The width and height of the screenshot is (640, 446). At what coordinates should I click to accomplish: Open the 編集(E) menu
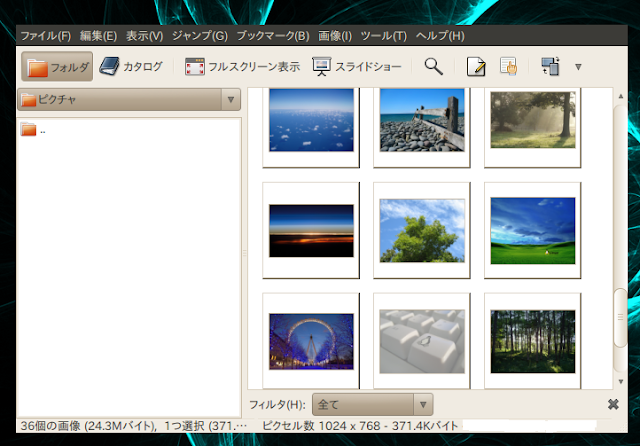point(98,36)
